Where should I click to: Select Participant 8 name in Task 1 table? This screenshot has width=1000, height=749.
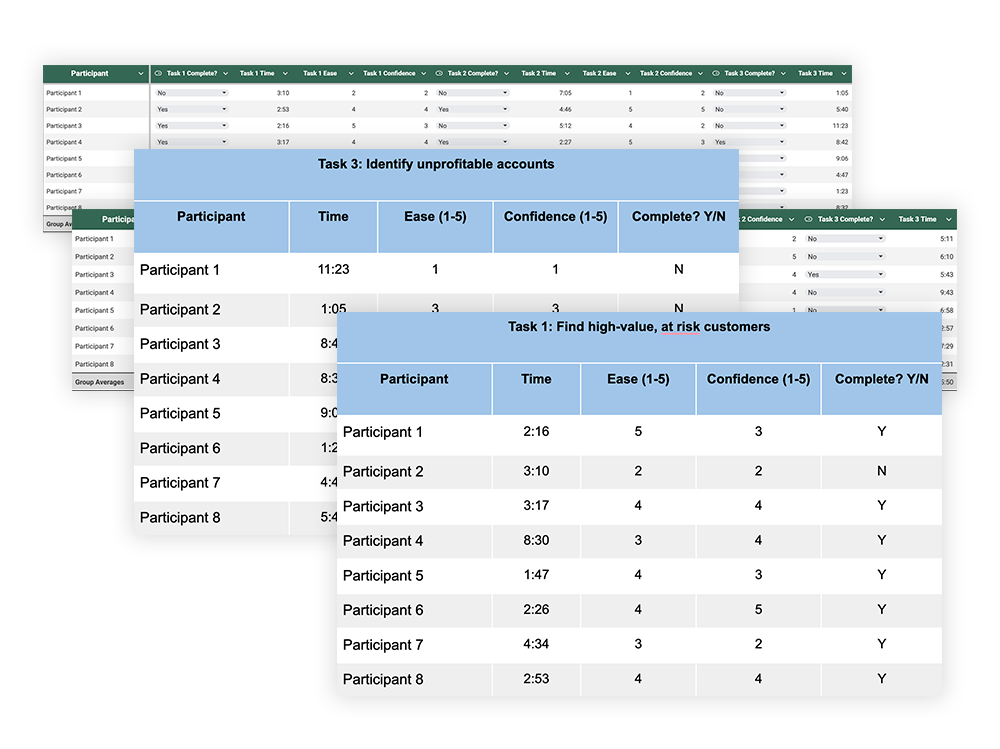pos(383,679)
